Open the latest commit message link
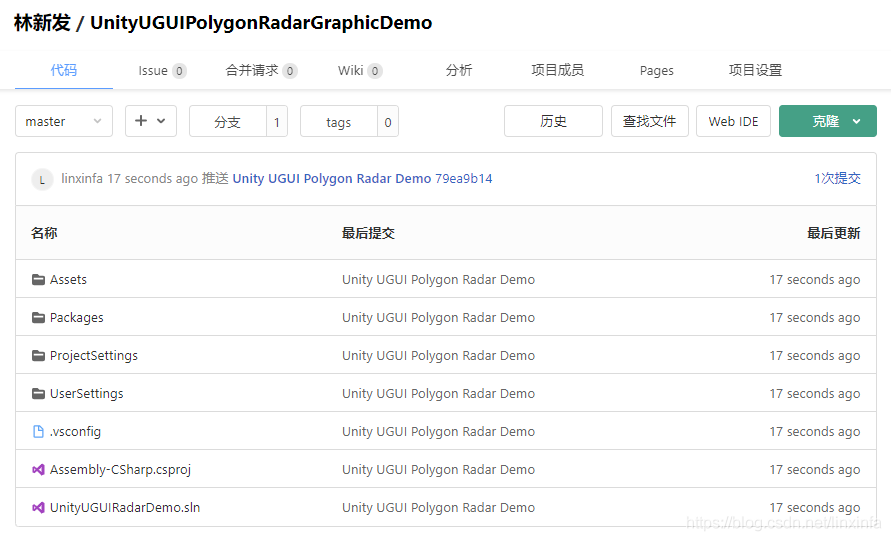The width and height of the screenshot is (891, 541). pyautogui.click(x=332, y=178)
